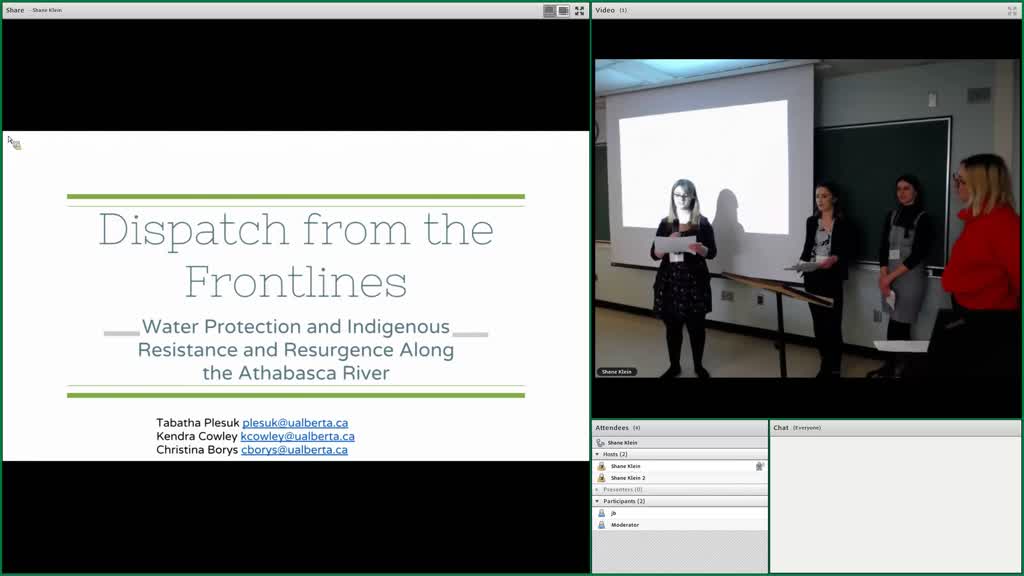Screen dimensions: 1024x576
Task: Collapse the Hosts (2) group
Action: [597, 455]
